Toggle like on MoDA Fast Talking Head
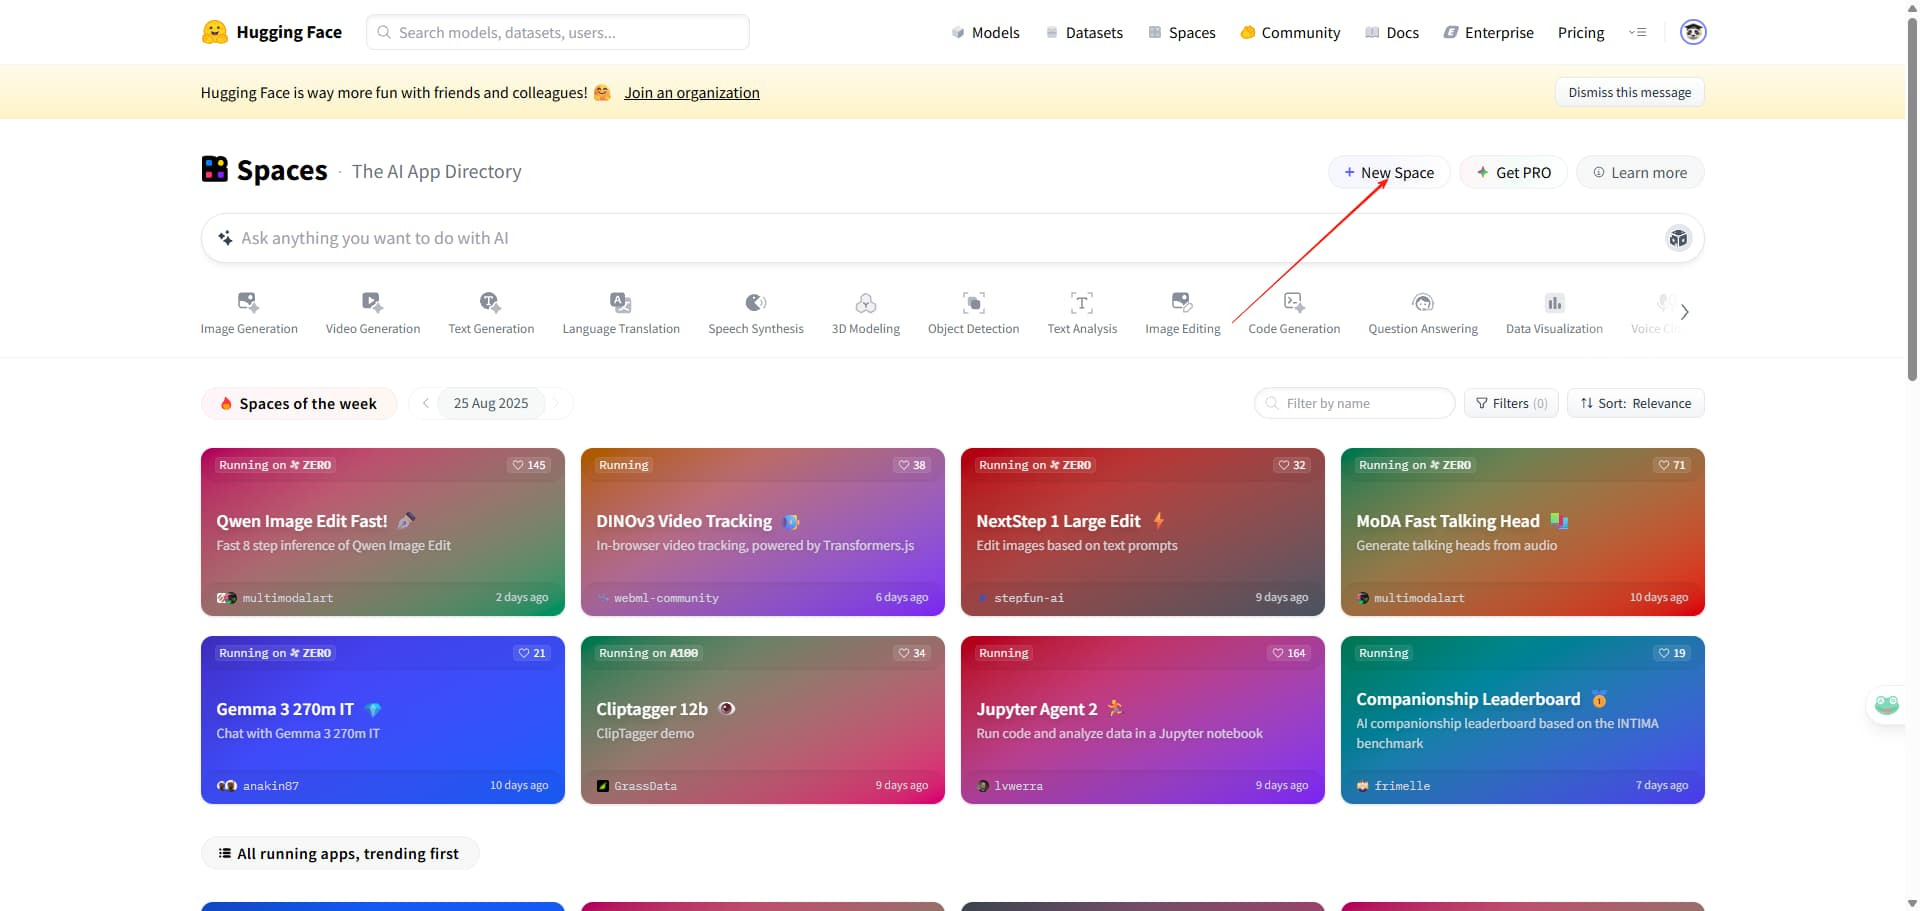This screenshot has height=911, width=1920. 1671,465
